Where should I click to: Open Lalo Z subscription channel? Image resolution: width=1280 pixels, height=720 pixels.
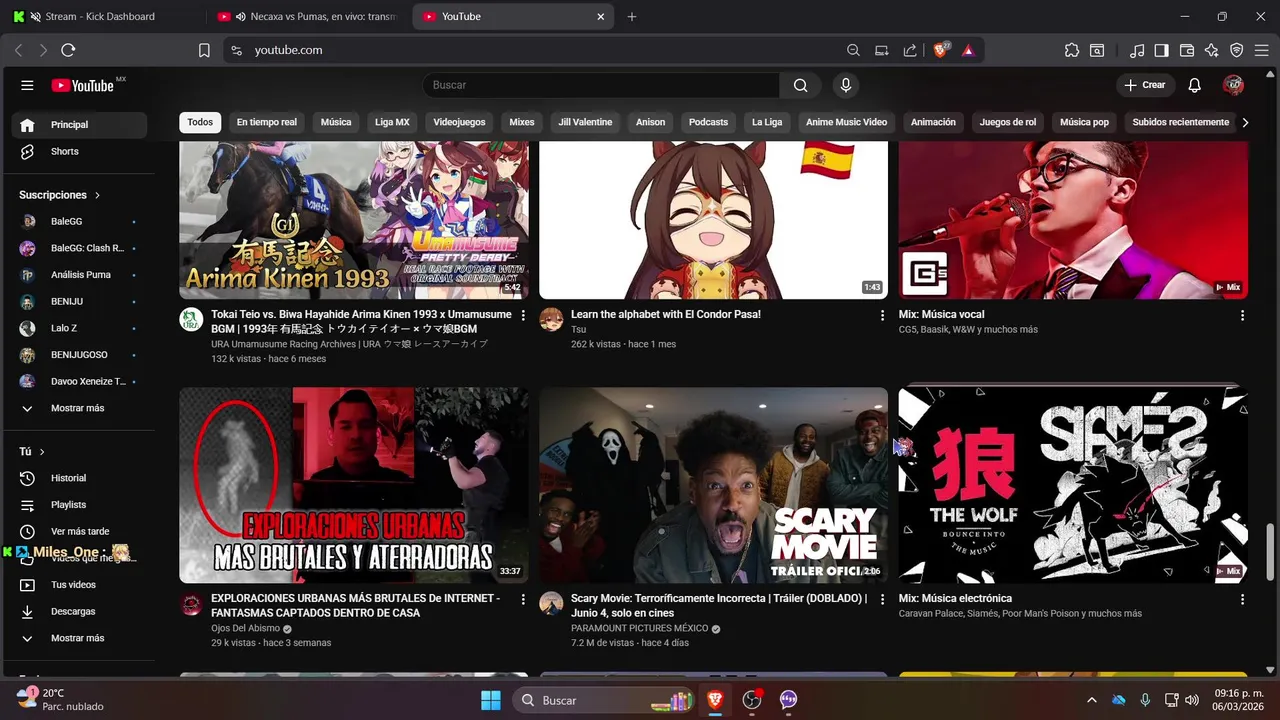pyautogui.click(x=79, y=328)
